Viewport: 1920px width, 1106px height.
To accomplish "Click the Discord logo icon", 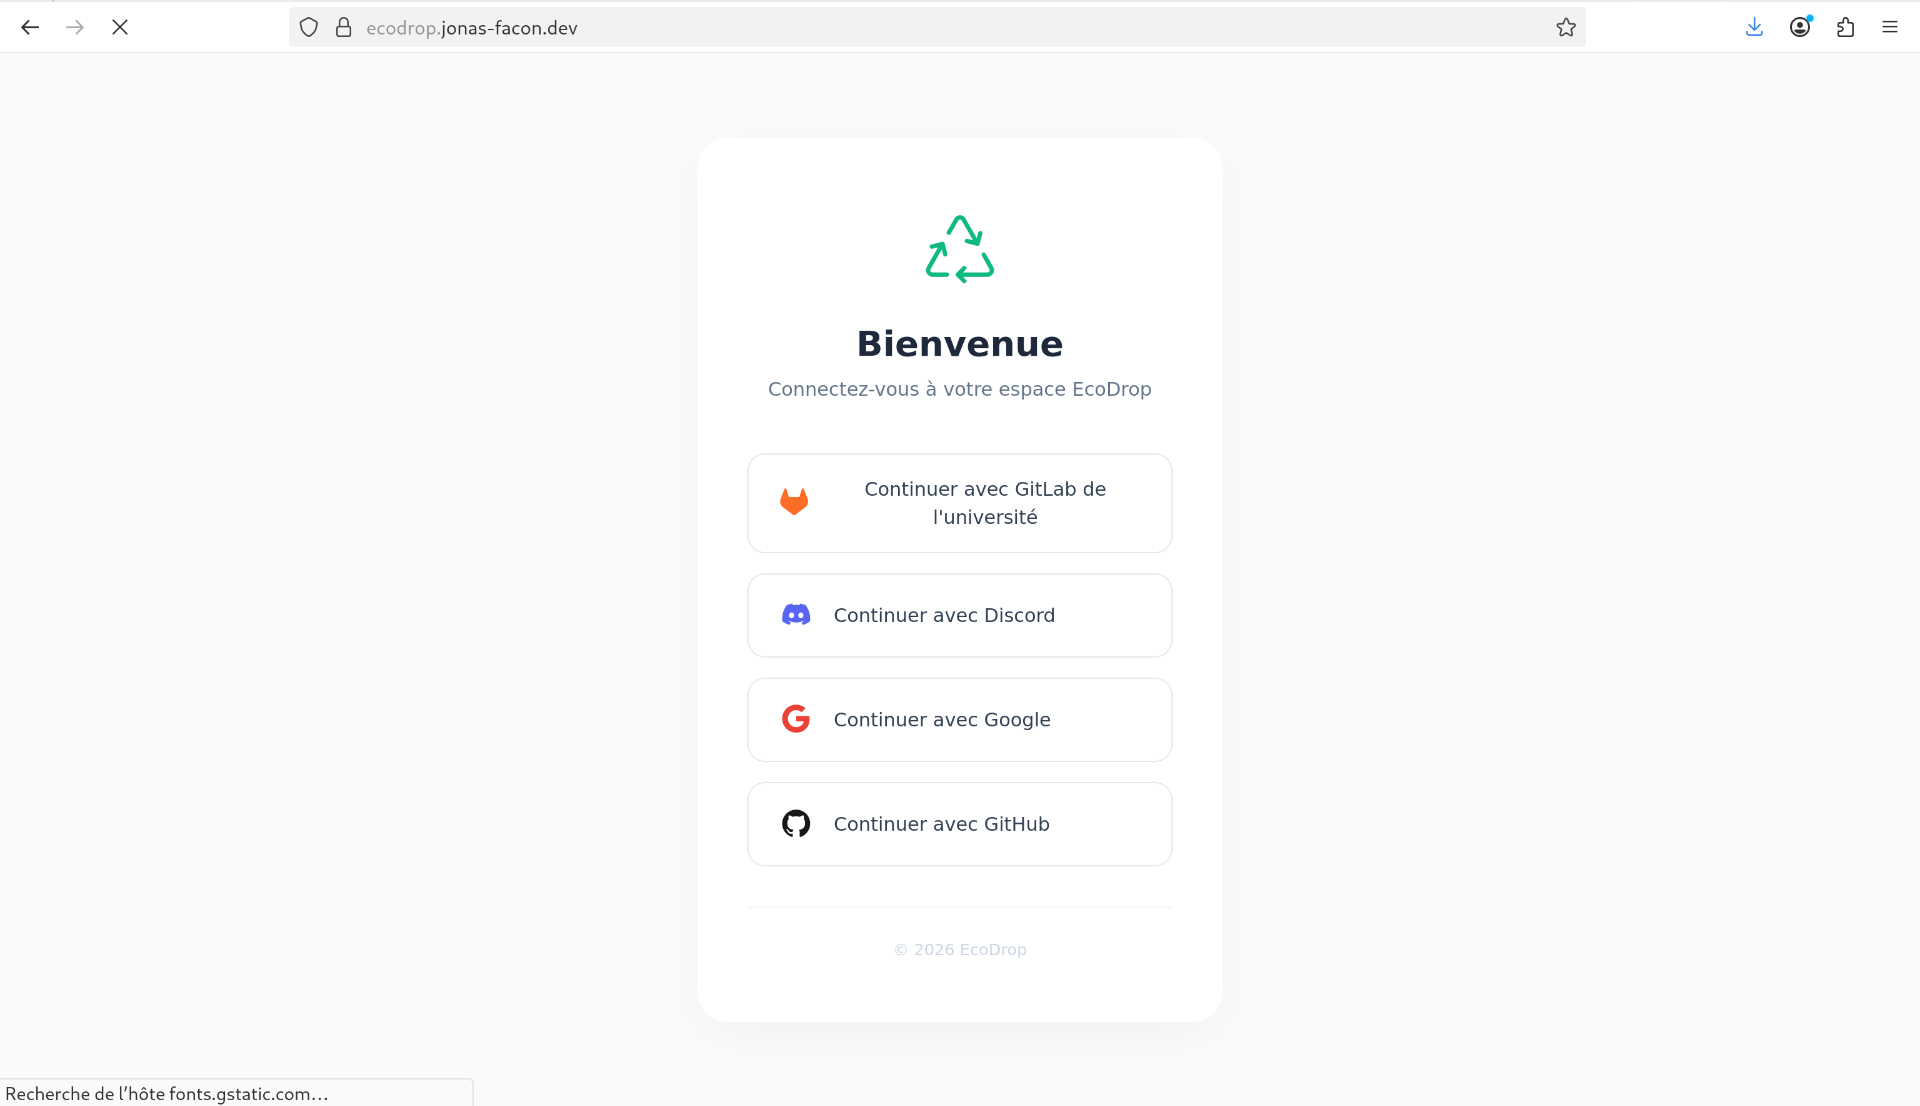I will point(796,615).
